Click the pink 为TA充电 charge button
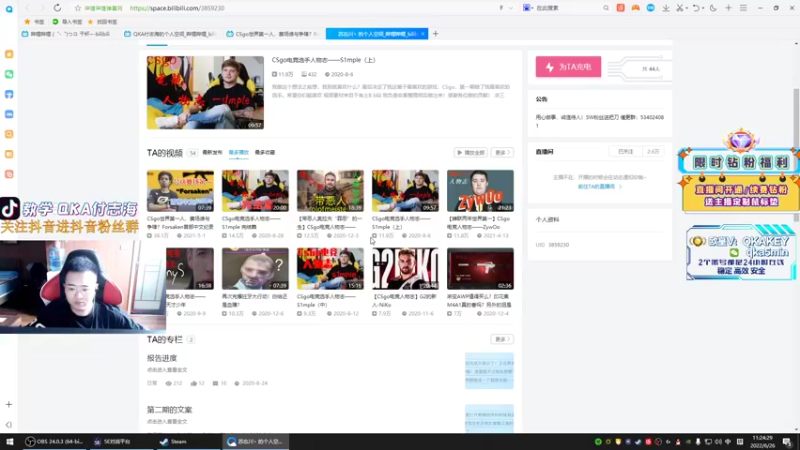Viewport: 800px width, 450px height. 568,67
